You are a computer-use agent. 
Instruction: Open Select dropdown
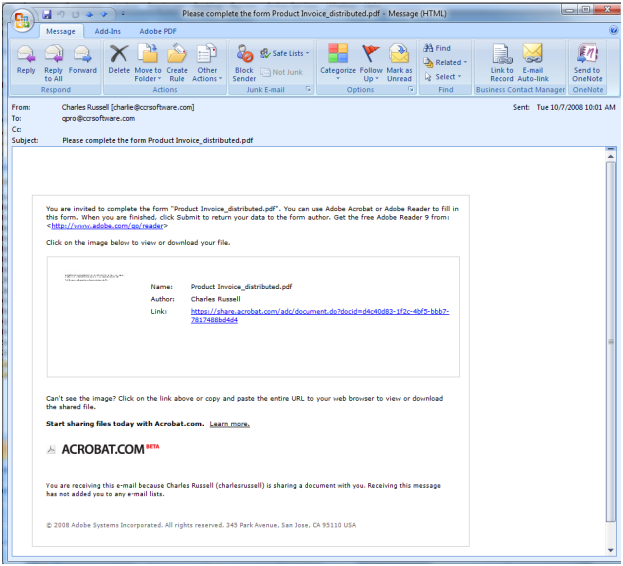click(443, 77)
